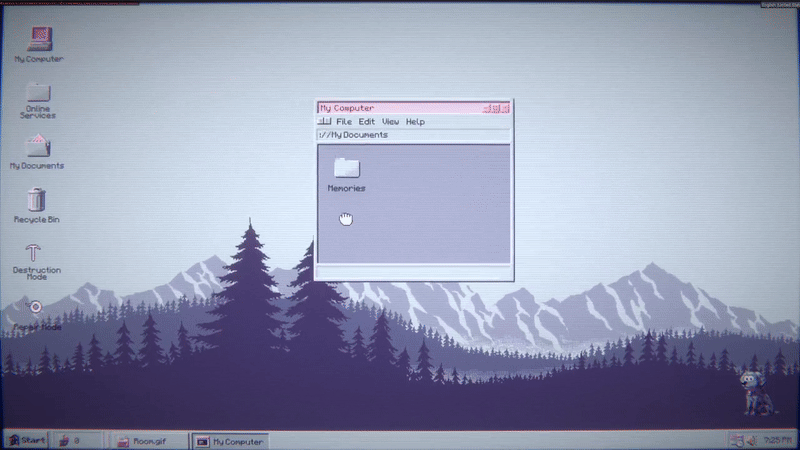Click the Start button
This screenshot has height=450, width=800.
(x=27, y=440)
